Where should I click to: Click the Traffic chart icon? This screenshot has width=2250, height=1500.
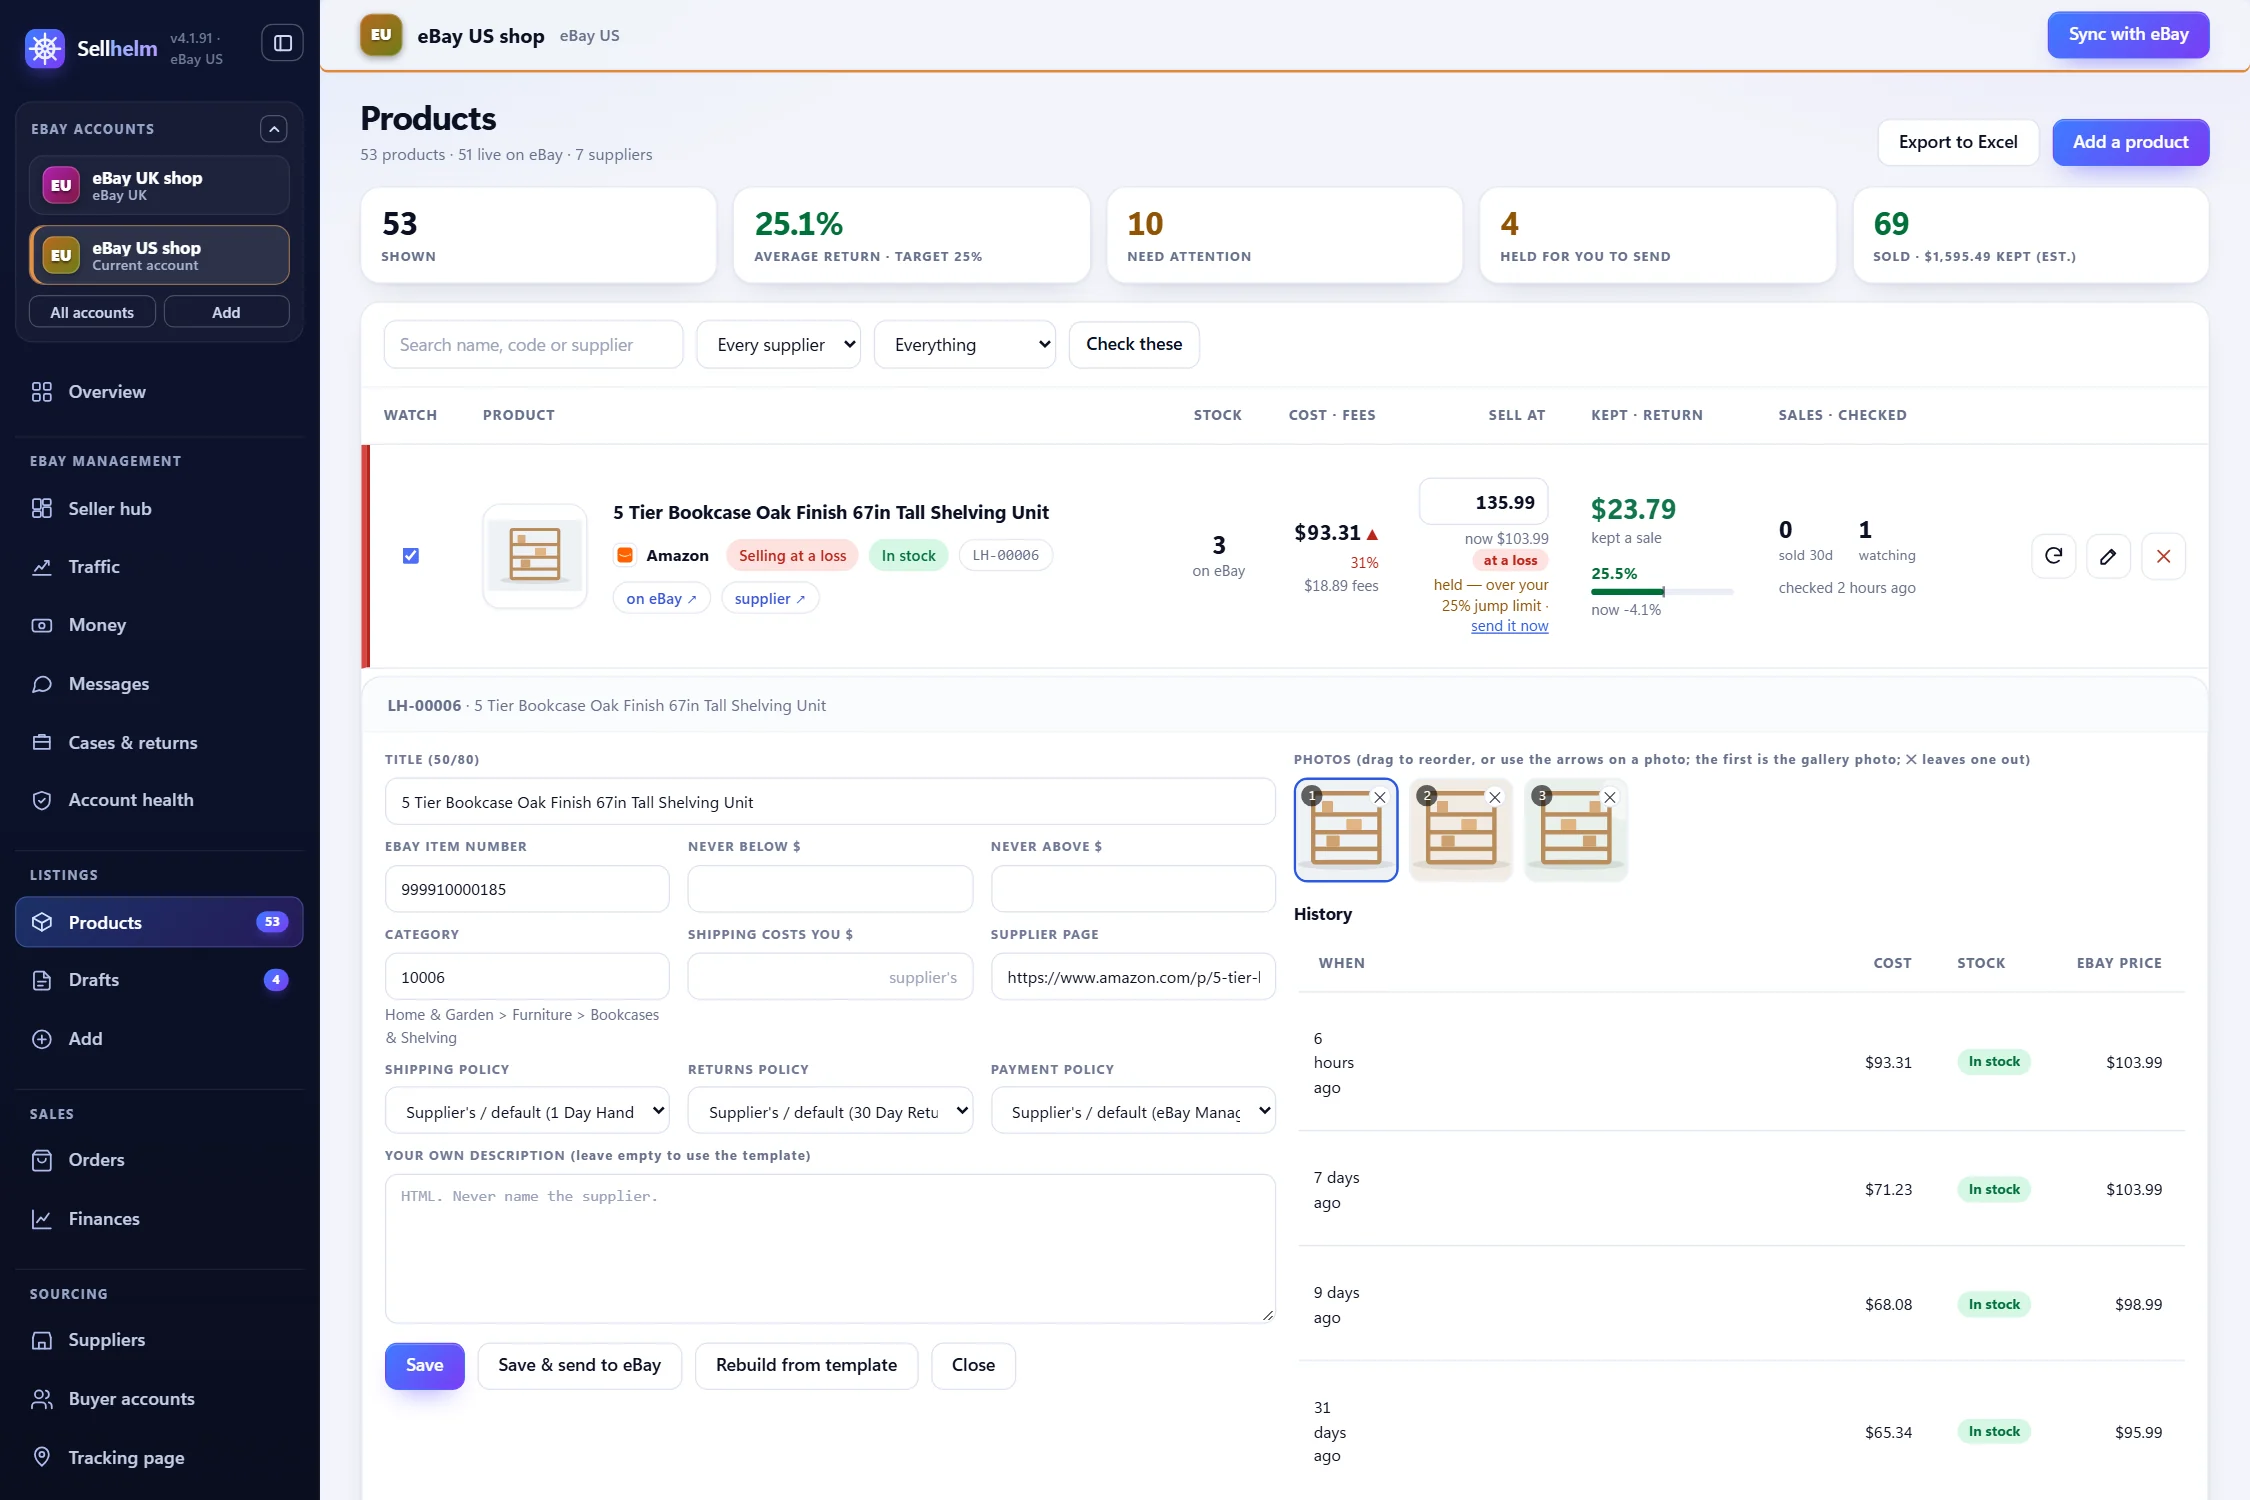coord(42,567)
